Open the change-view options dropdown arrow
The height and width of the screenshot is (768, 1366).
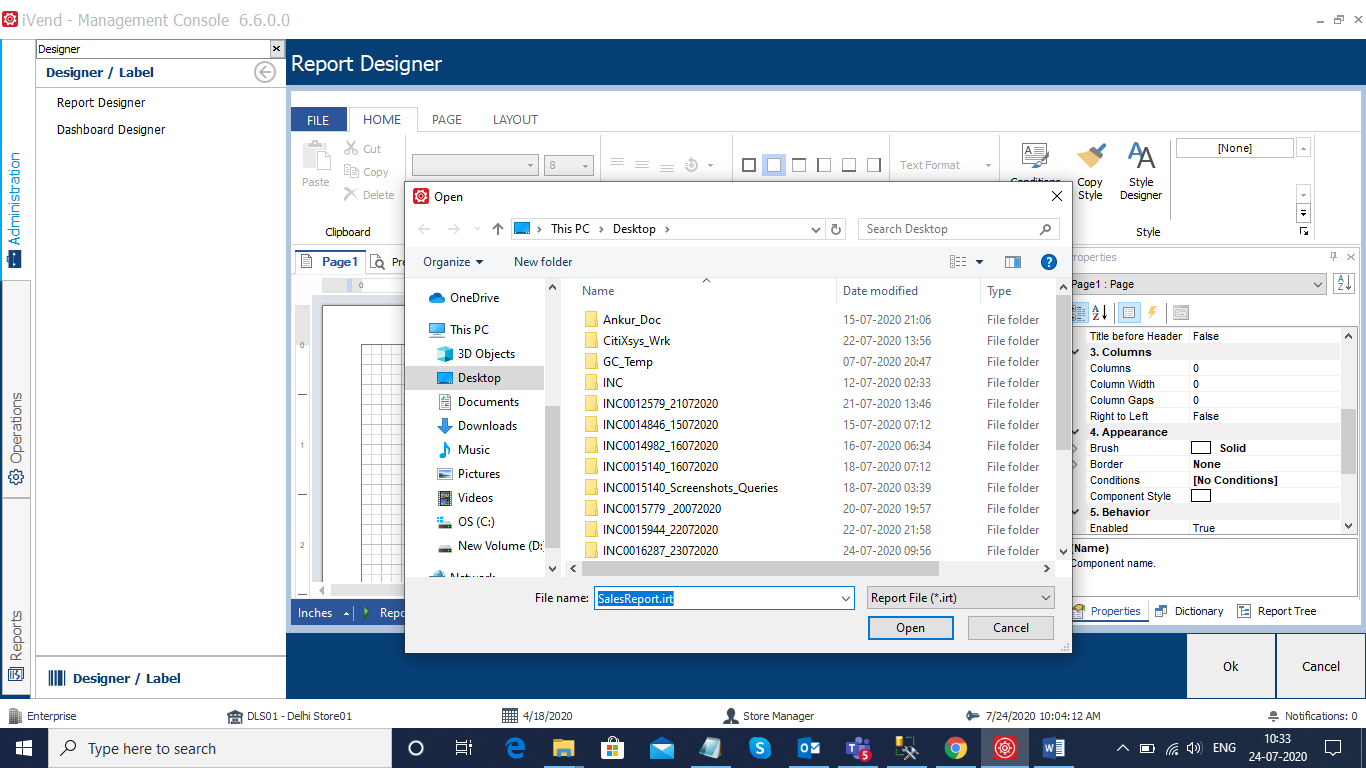click(x=980, y=262)
